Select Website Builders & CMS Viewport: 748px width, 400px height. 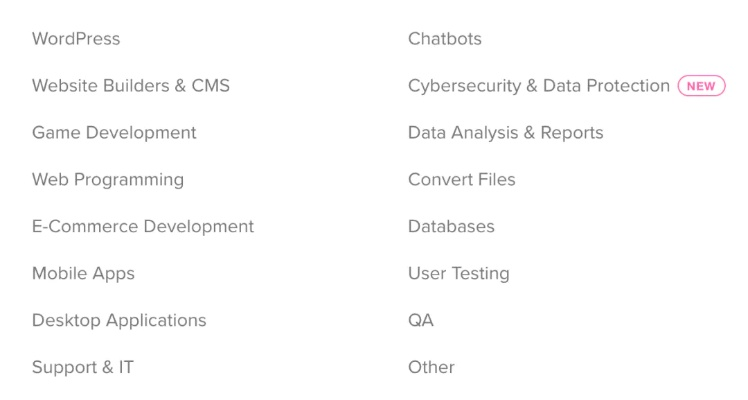[x=131, y=86]
